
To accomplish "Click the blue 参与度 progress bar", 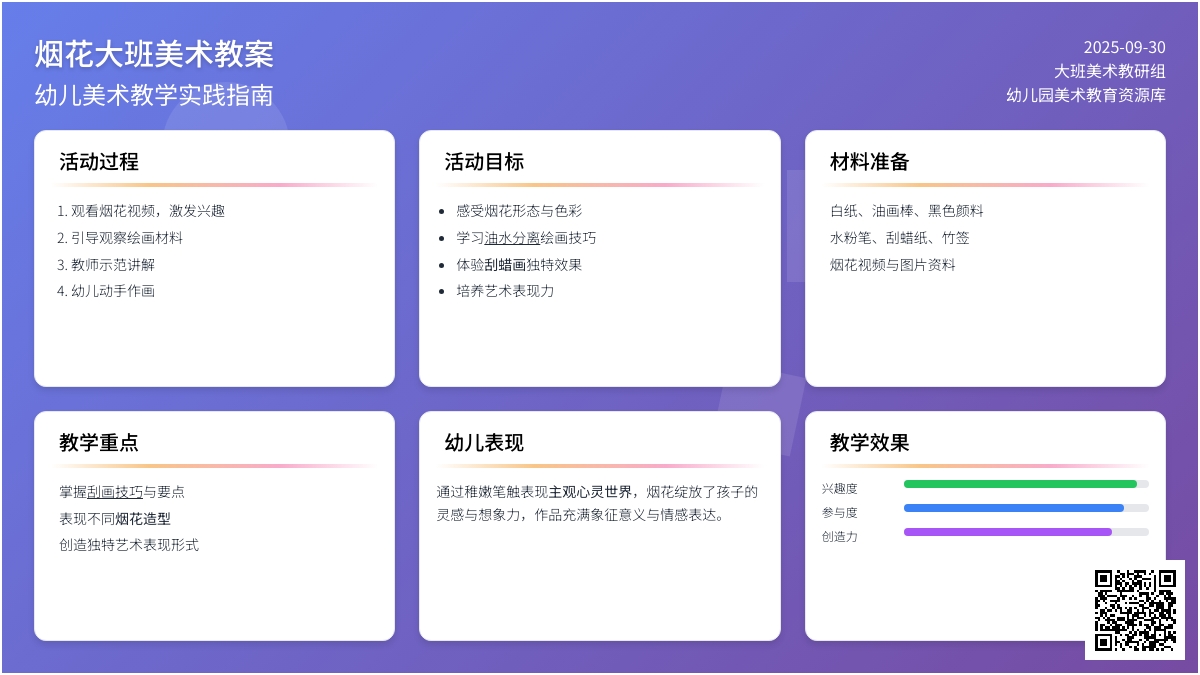I will (x=1014, y=508).
